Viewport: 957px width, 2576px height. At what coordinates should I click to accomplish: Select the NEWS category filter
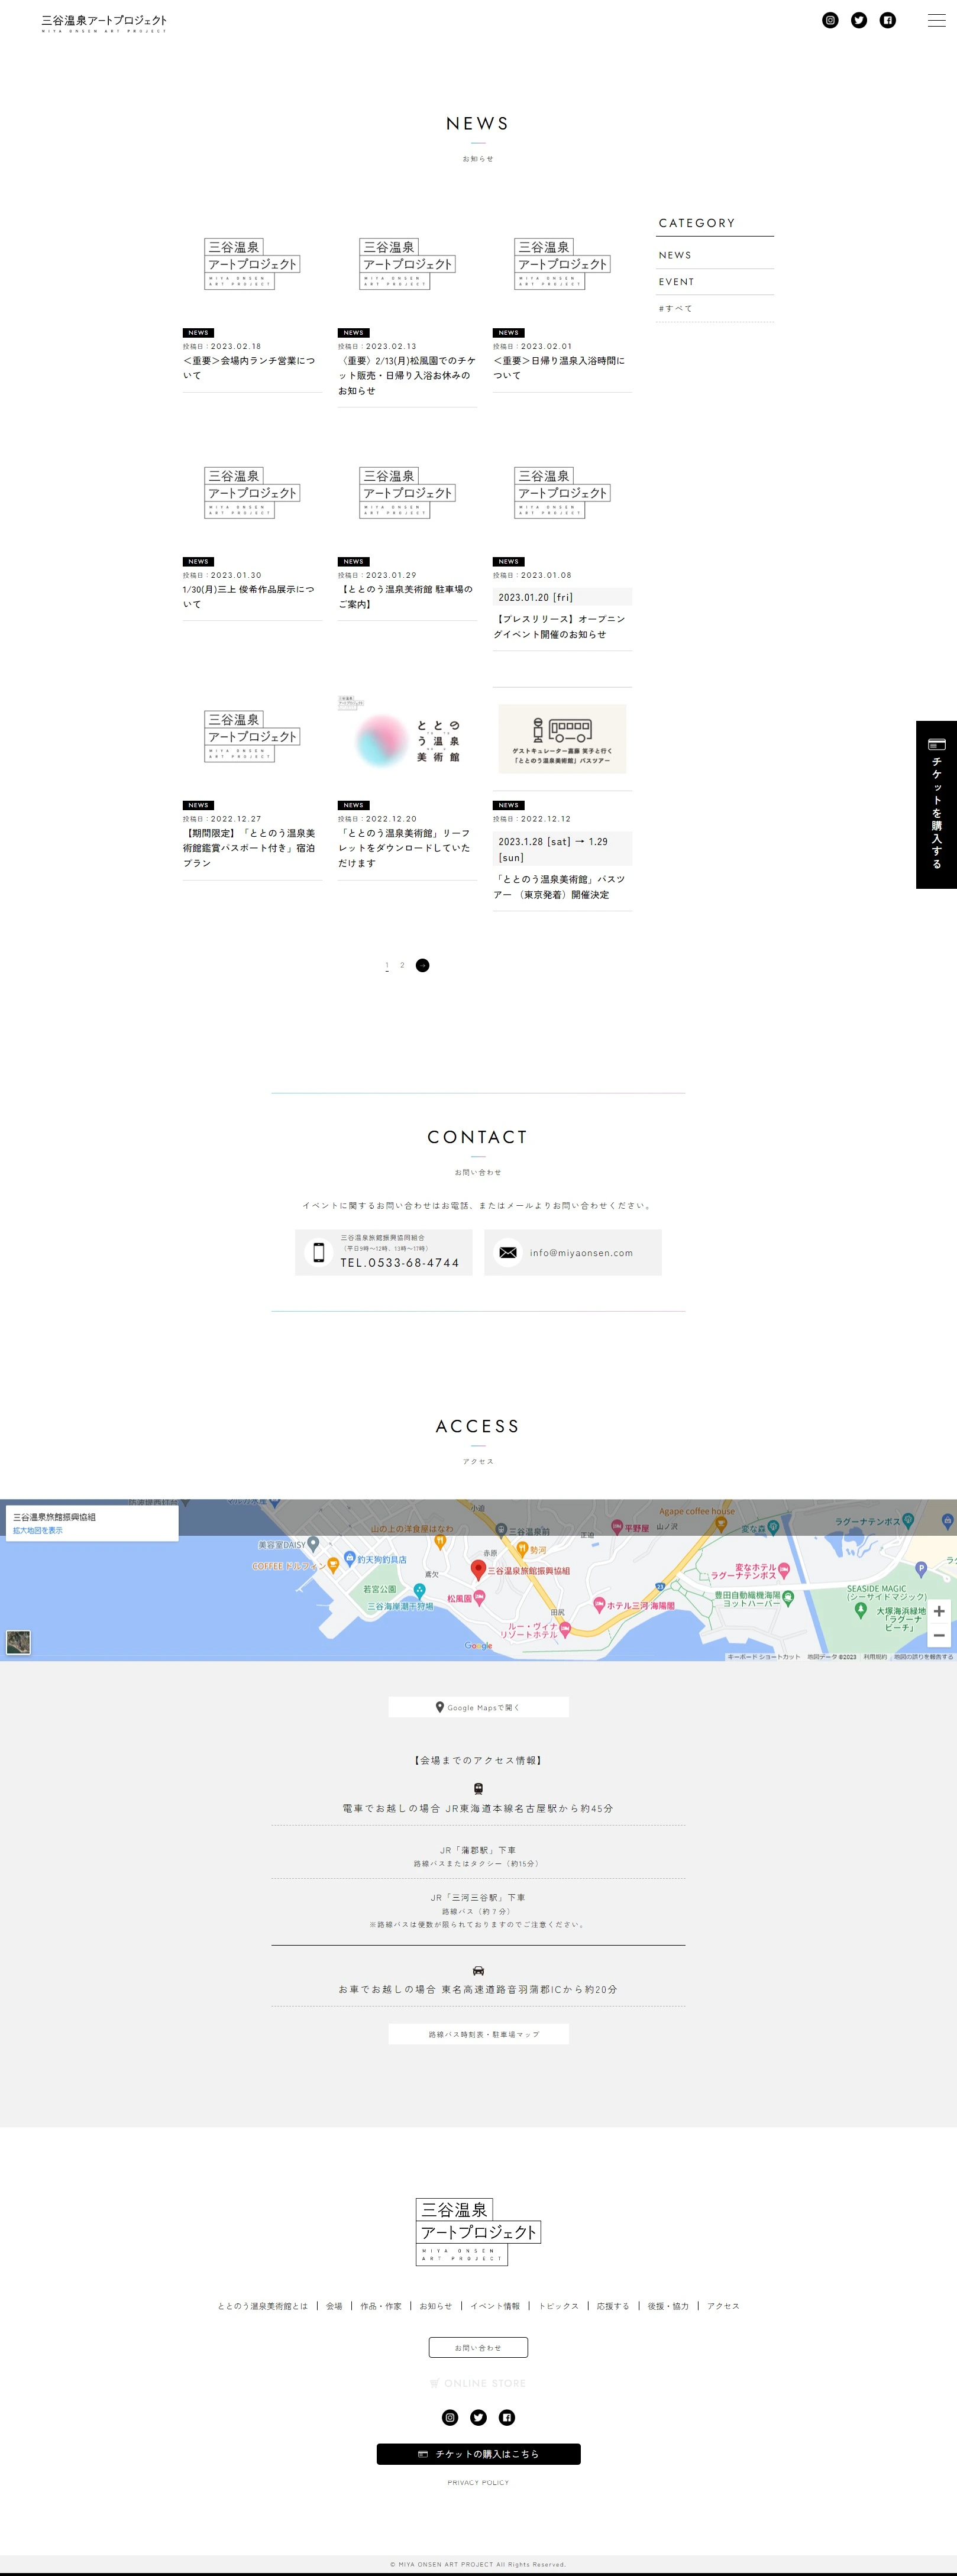pos(675,255)
